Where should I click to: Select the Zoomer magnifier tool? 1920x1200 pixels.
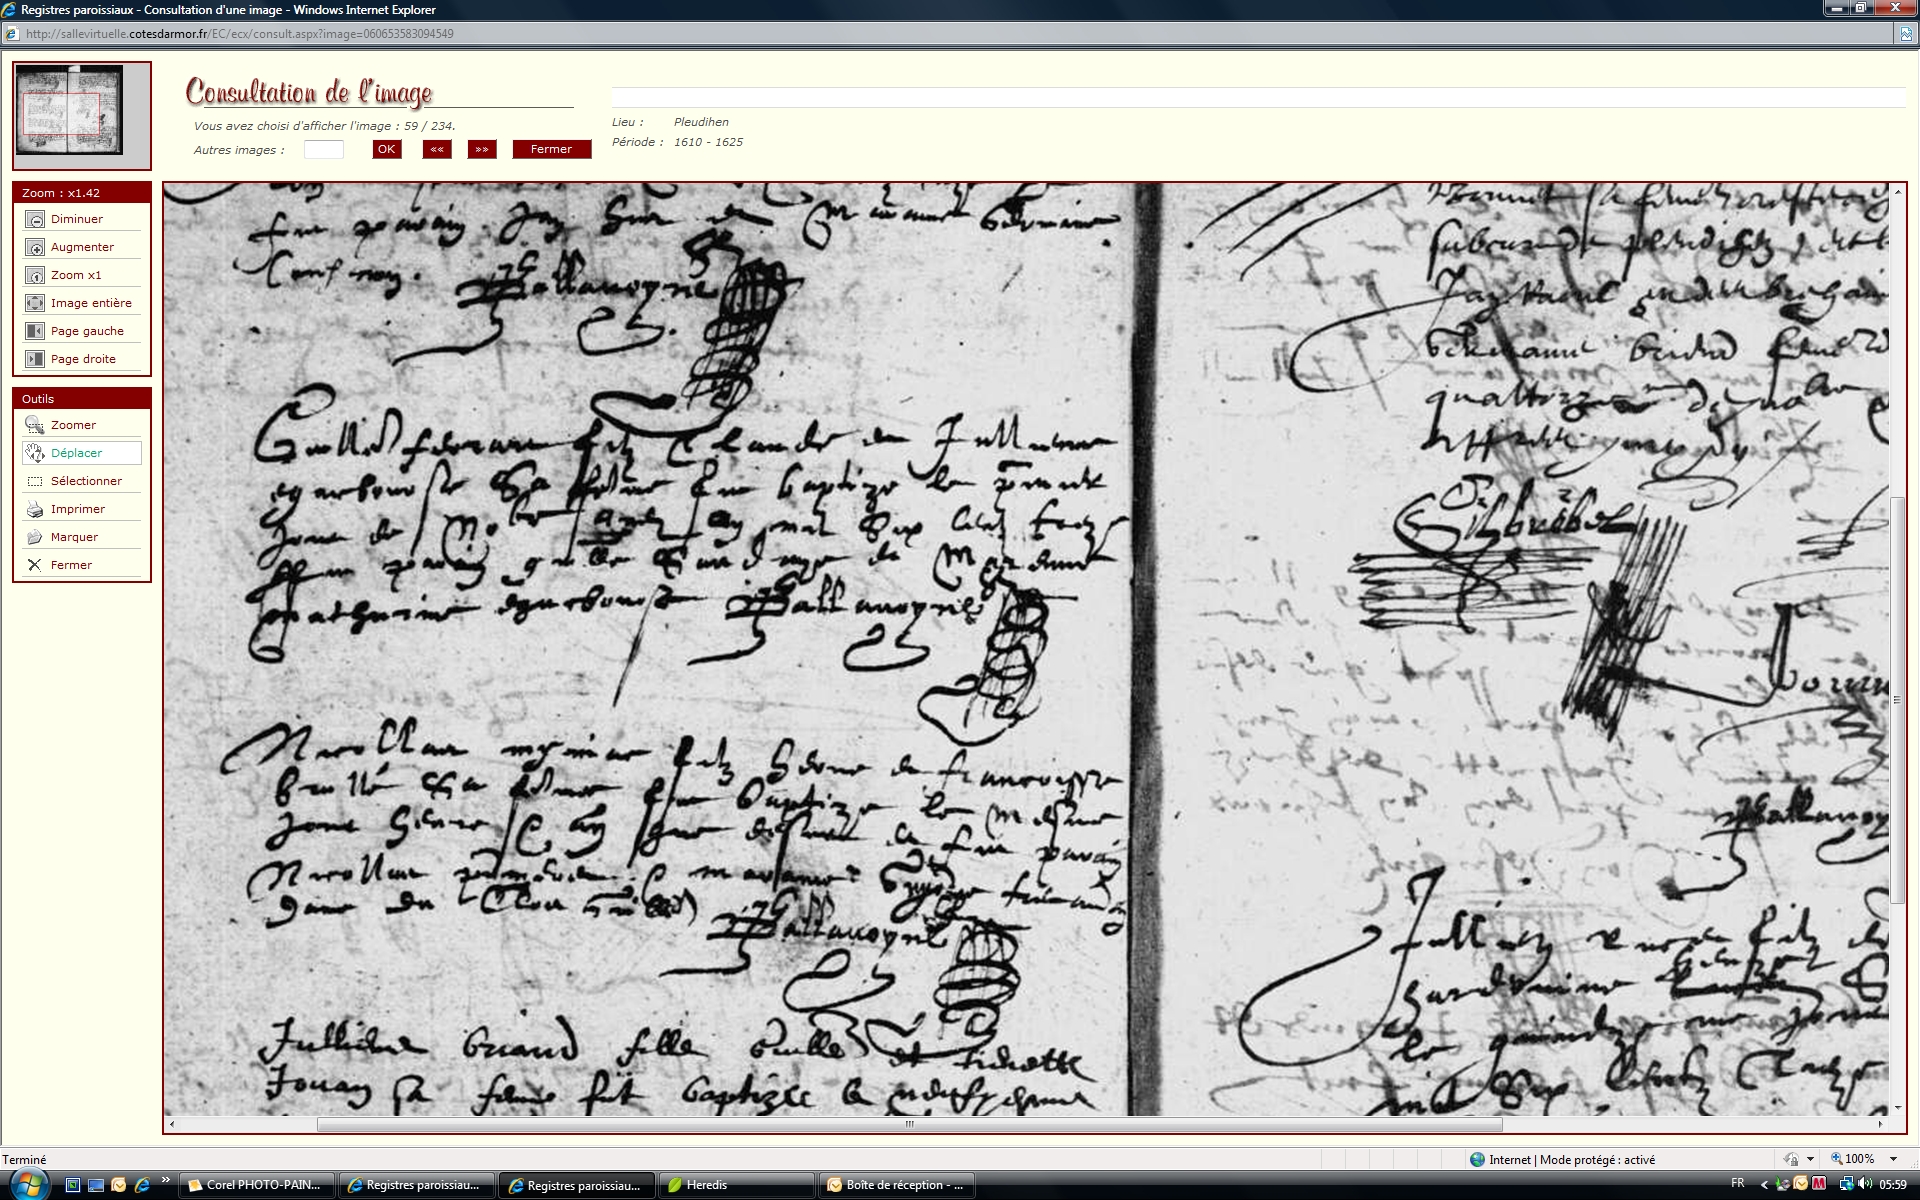[35, 425]
